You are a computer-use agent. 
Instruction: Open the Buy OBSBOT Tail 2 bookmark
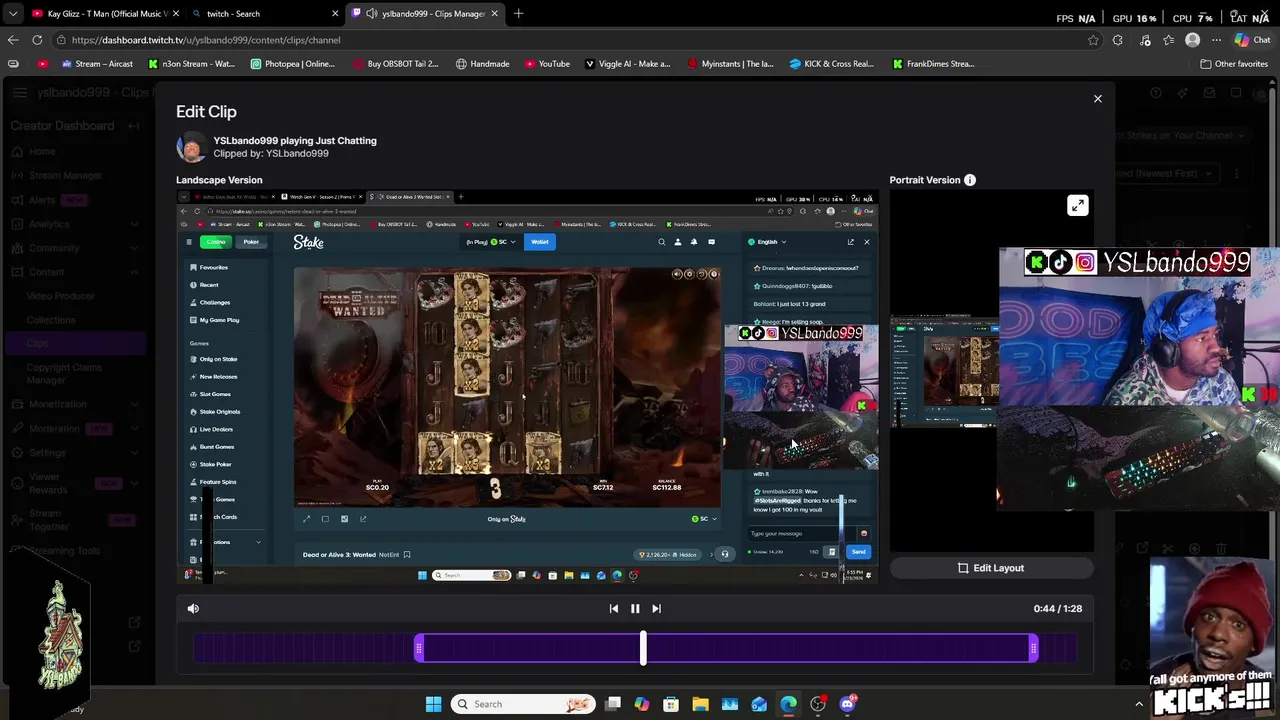pyautogui.click(x=396, y=64)
